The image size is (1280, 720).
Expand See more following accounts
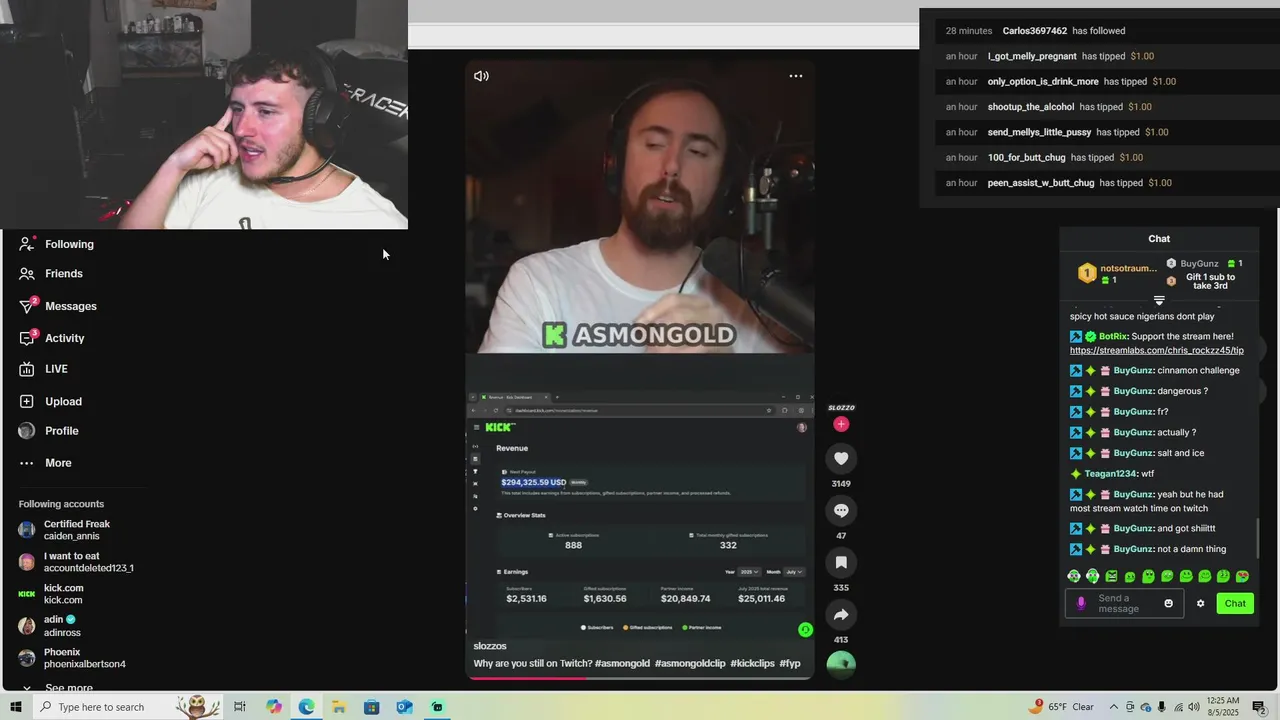pyautogui.click(x=58, y=688)
